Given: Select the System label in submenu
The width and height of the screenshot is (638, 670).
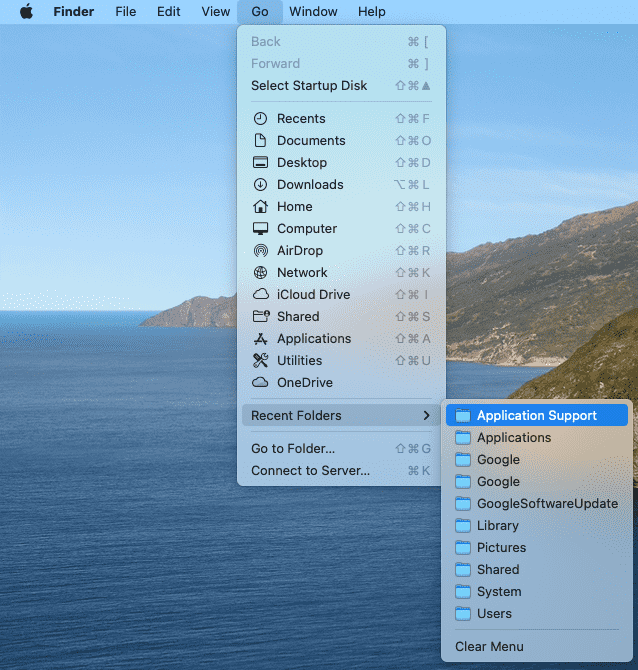Looking at the screenshot, I should [499, 592].
